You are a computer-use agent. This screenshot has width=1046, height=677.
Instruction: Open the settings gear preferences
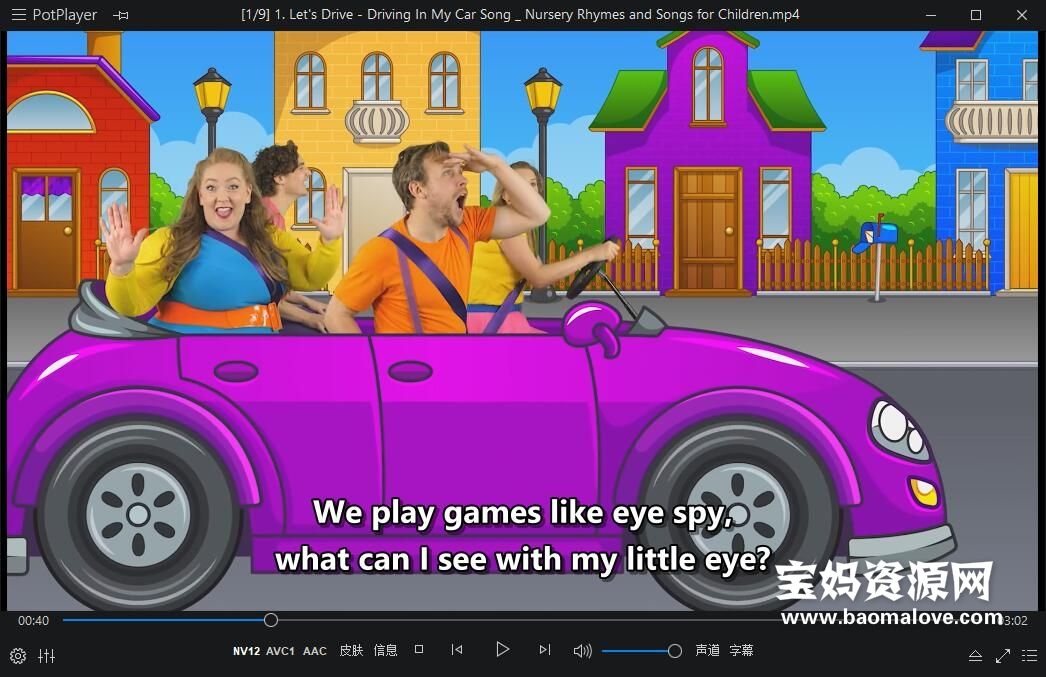tap(18, 656)
